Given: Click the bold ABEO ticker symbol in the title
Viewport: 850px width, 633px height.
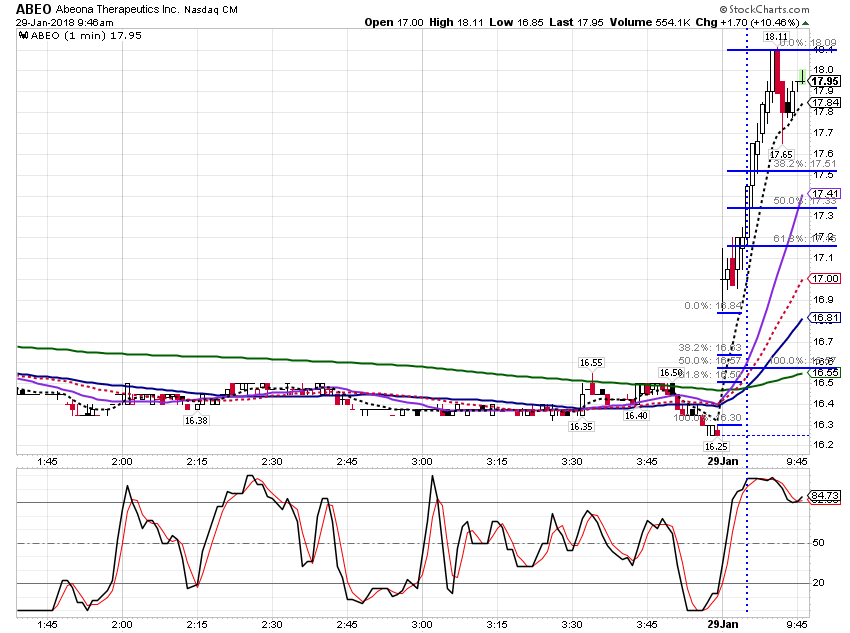Looking at the screenshot, I should pyautogui.click(x=34, y=9).
